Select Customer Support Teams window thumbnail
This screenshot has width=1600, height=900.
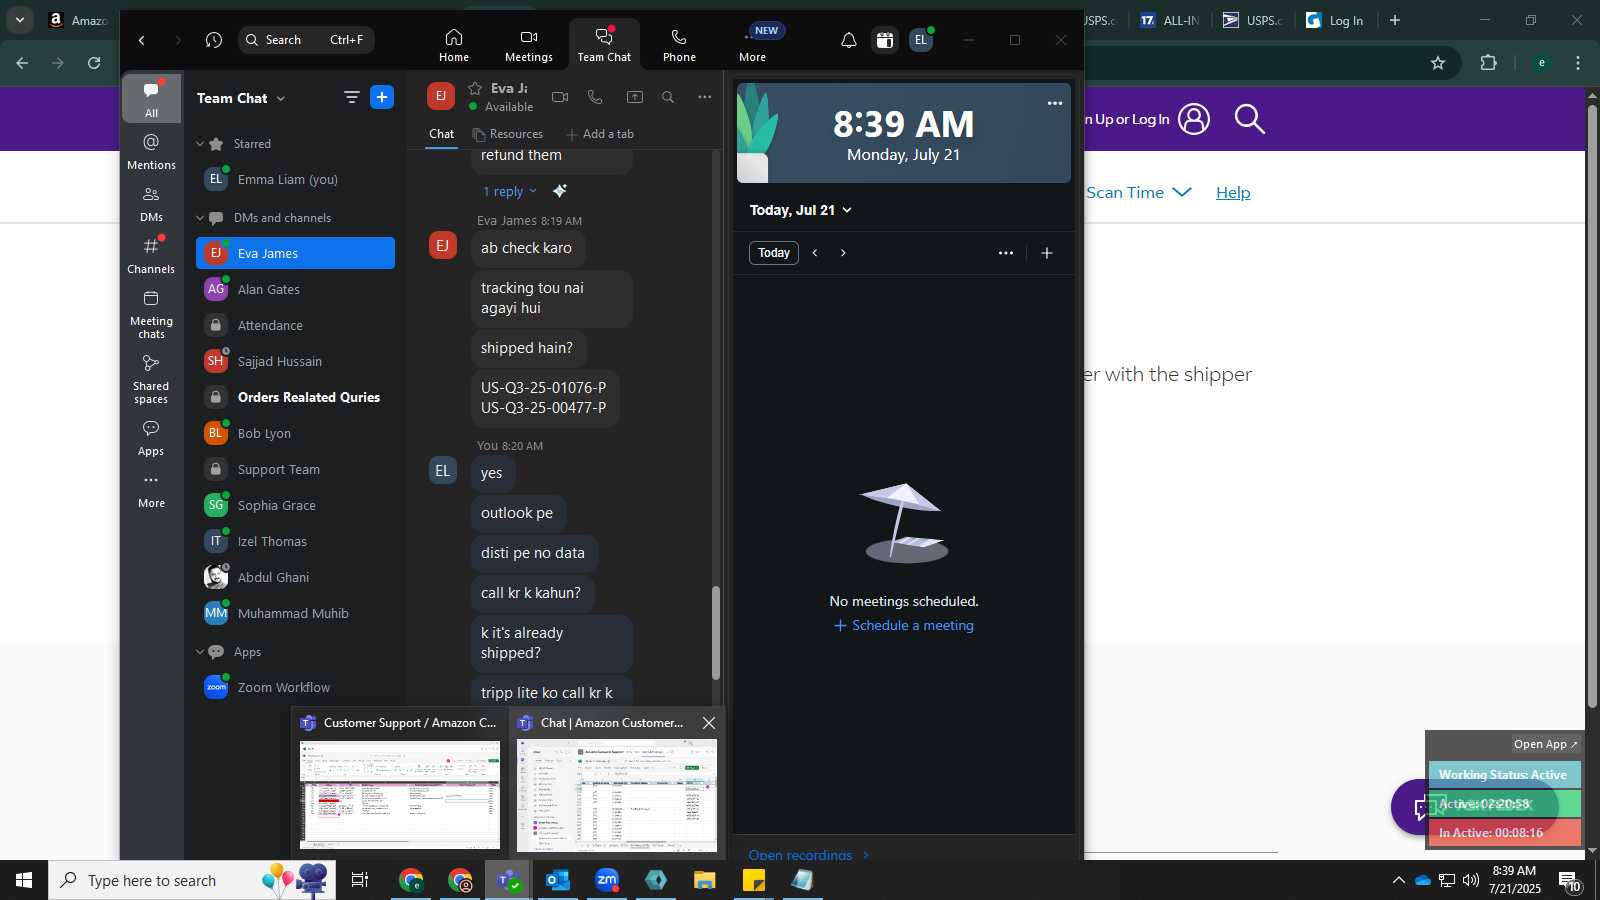pos(400,783)
